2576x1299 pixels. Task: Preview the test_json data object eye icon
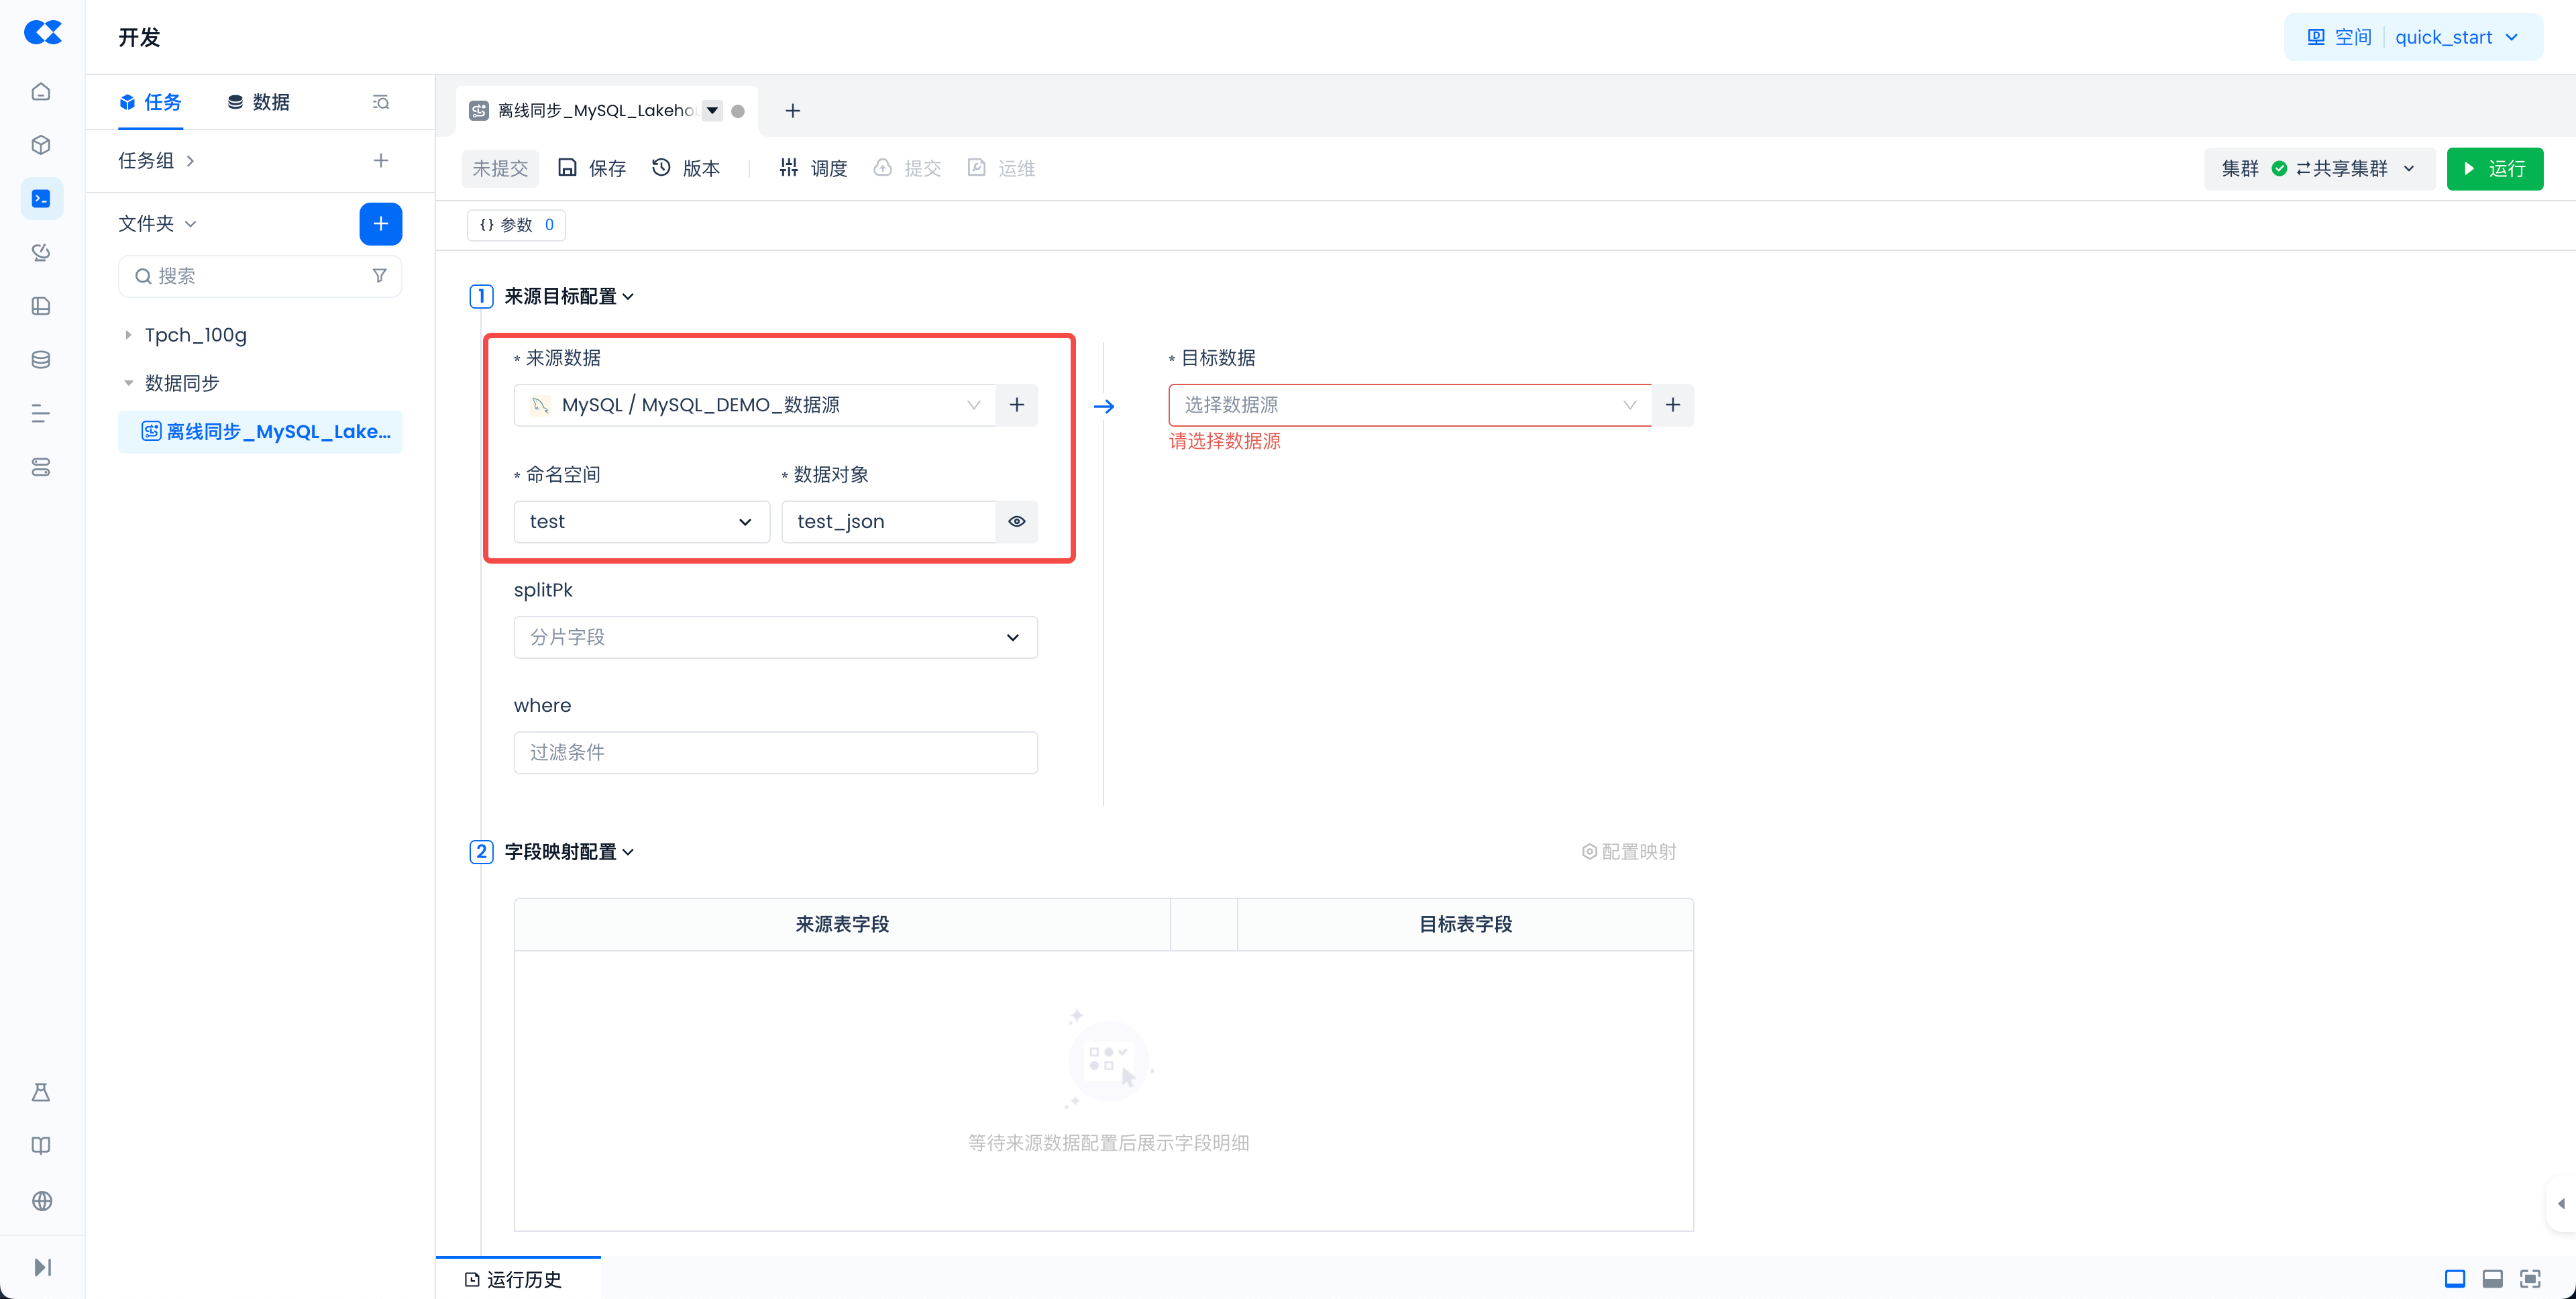click(x=1017, y=522)
